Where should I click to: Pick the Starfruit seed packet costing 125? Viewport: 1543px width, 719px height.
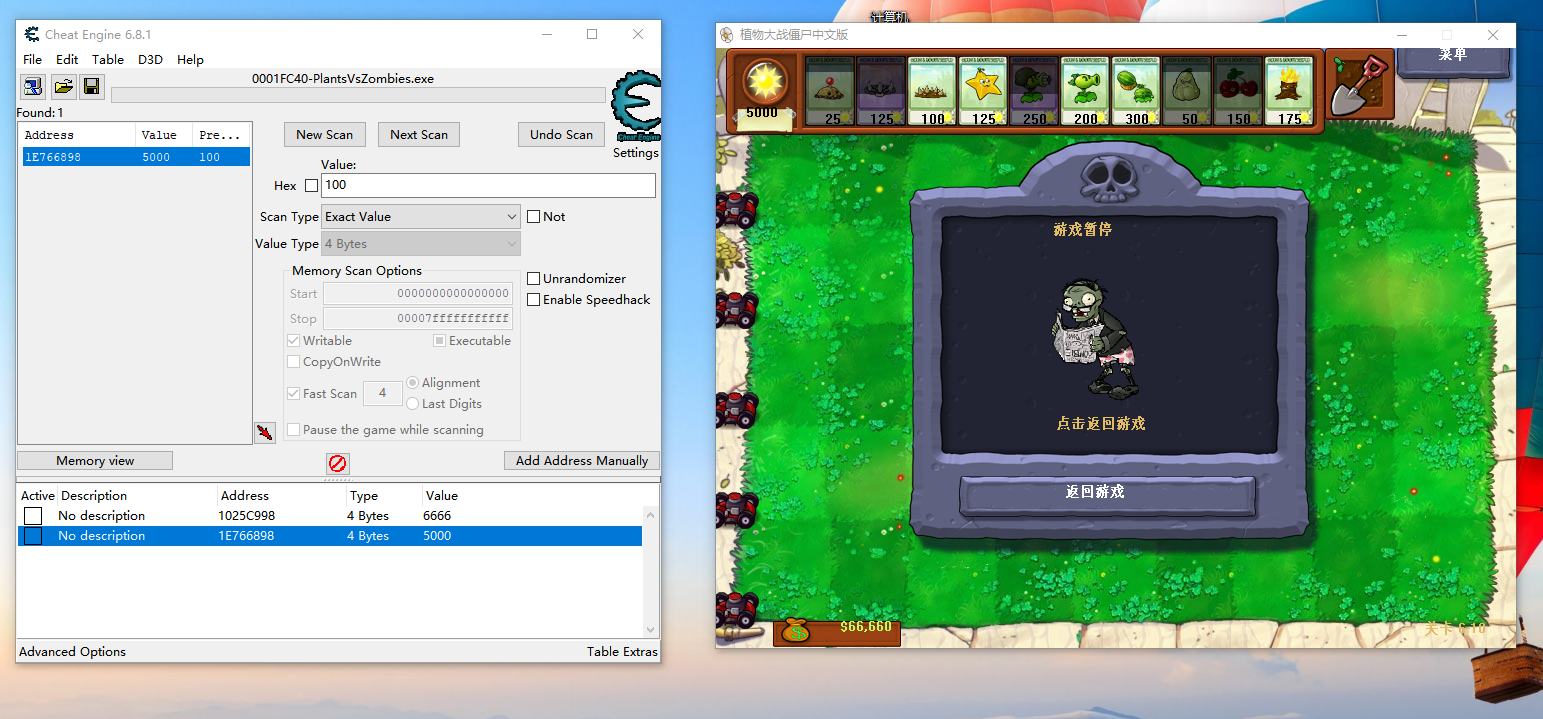point(983,91)
